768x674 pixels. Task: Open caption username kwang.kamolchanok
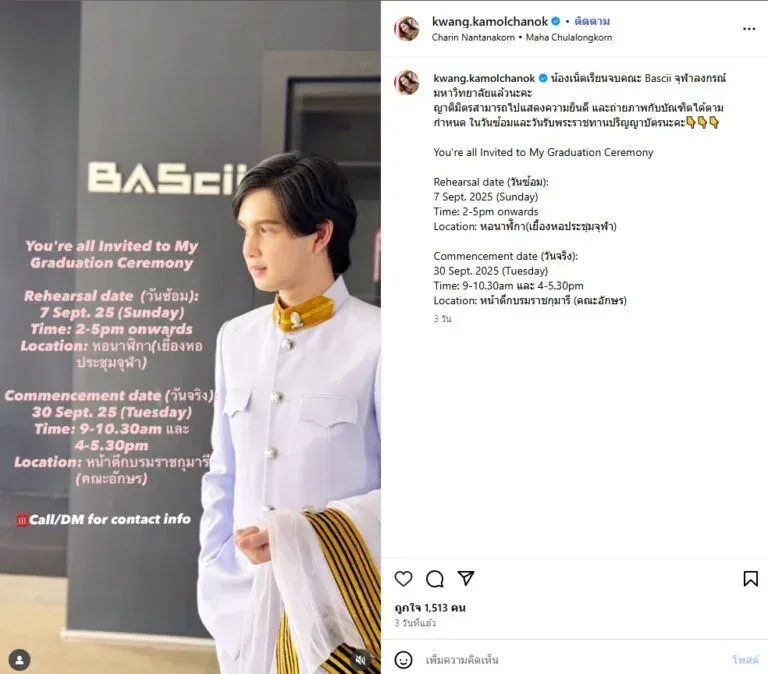484,78
